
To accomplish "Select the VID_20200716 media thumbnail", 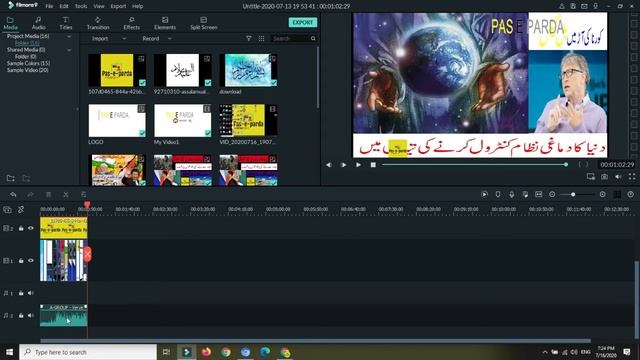I will [248, 120].
